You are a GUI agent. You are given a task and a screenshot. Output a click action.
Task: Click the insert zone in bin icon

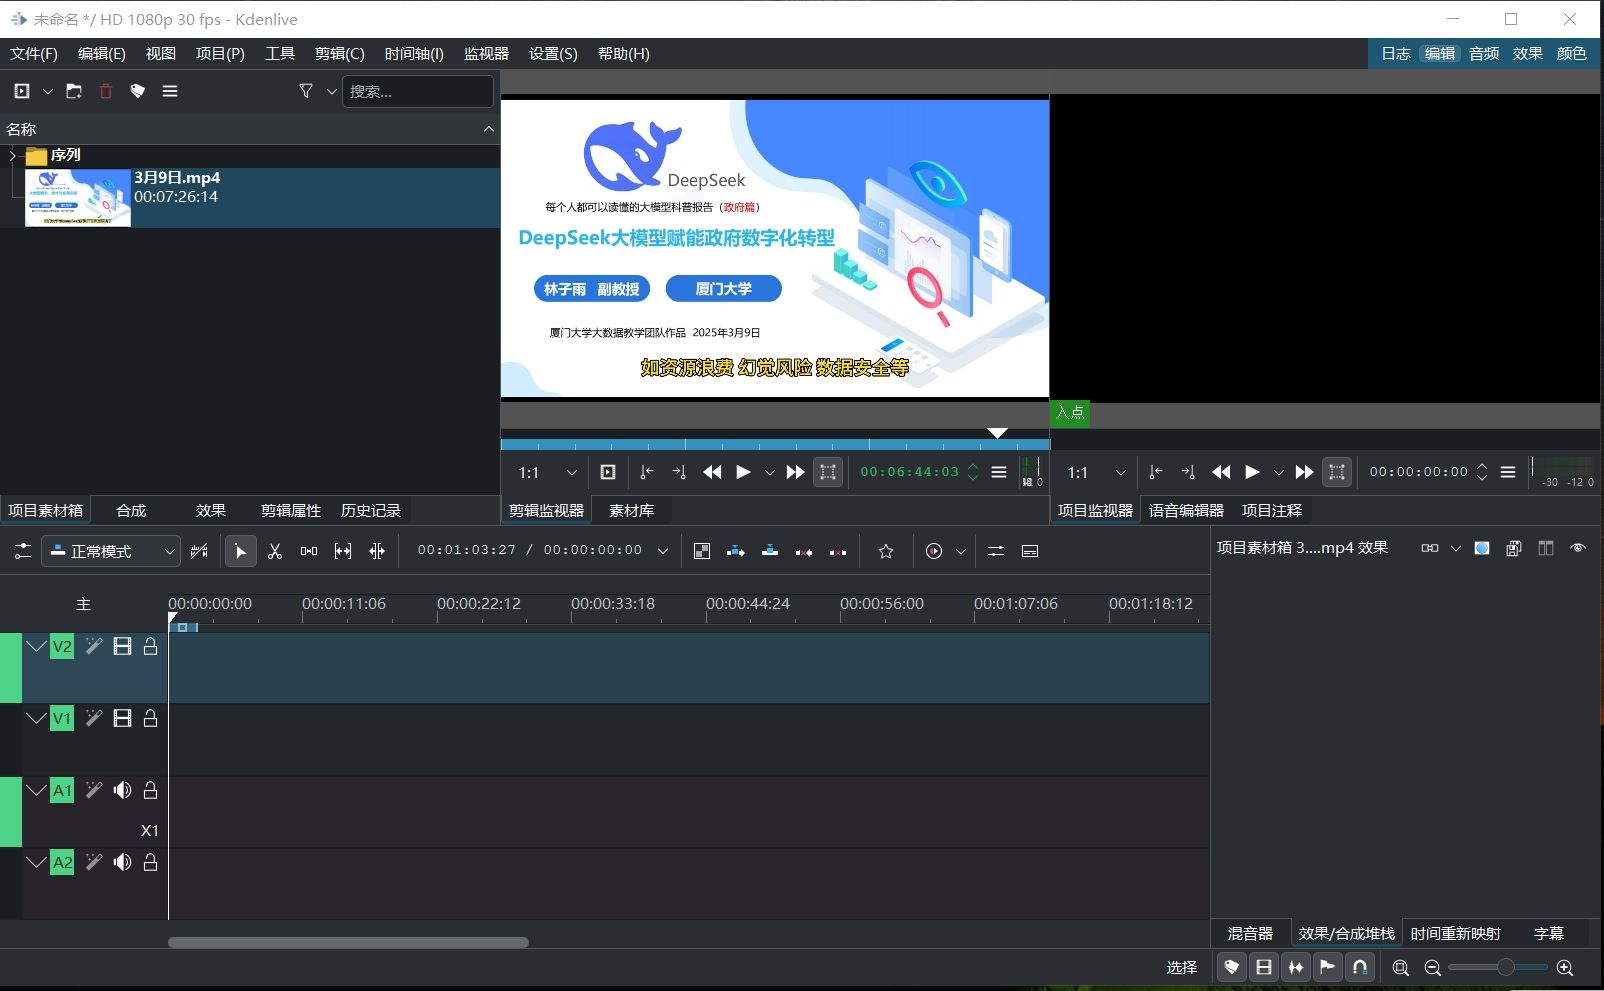click(x=608, y=472)
